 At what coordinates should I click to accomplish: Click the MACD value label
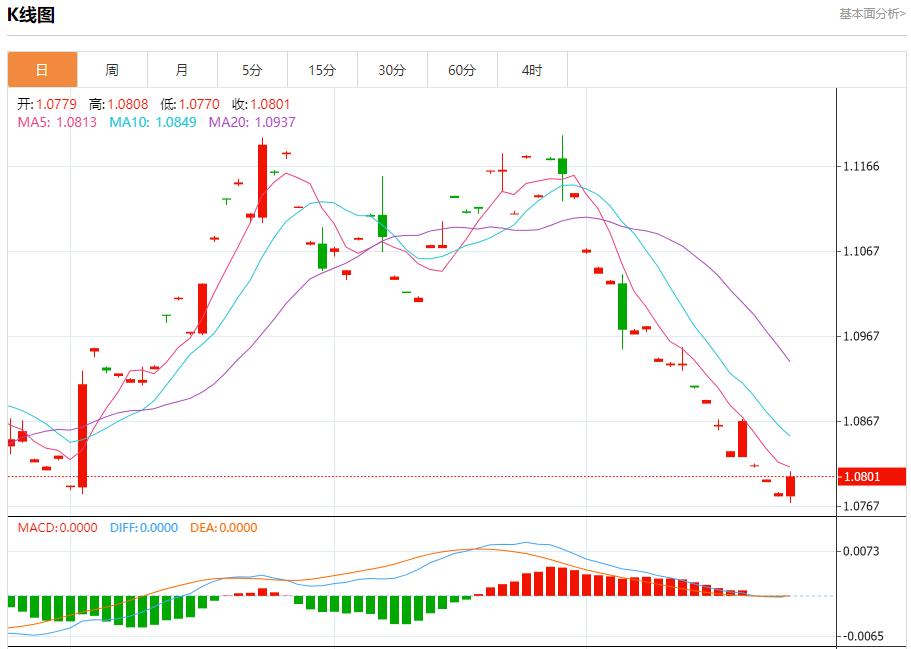tap(57, 528)
